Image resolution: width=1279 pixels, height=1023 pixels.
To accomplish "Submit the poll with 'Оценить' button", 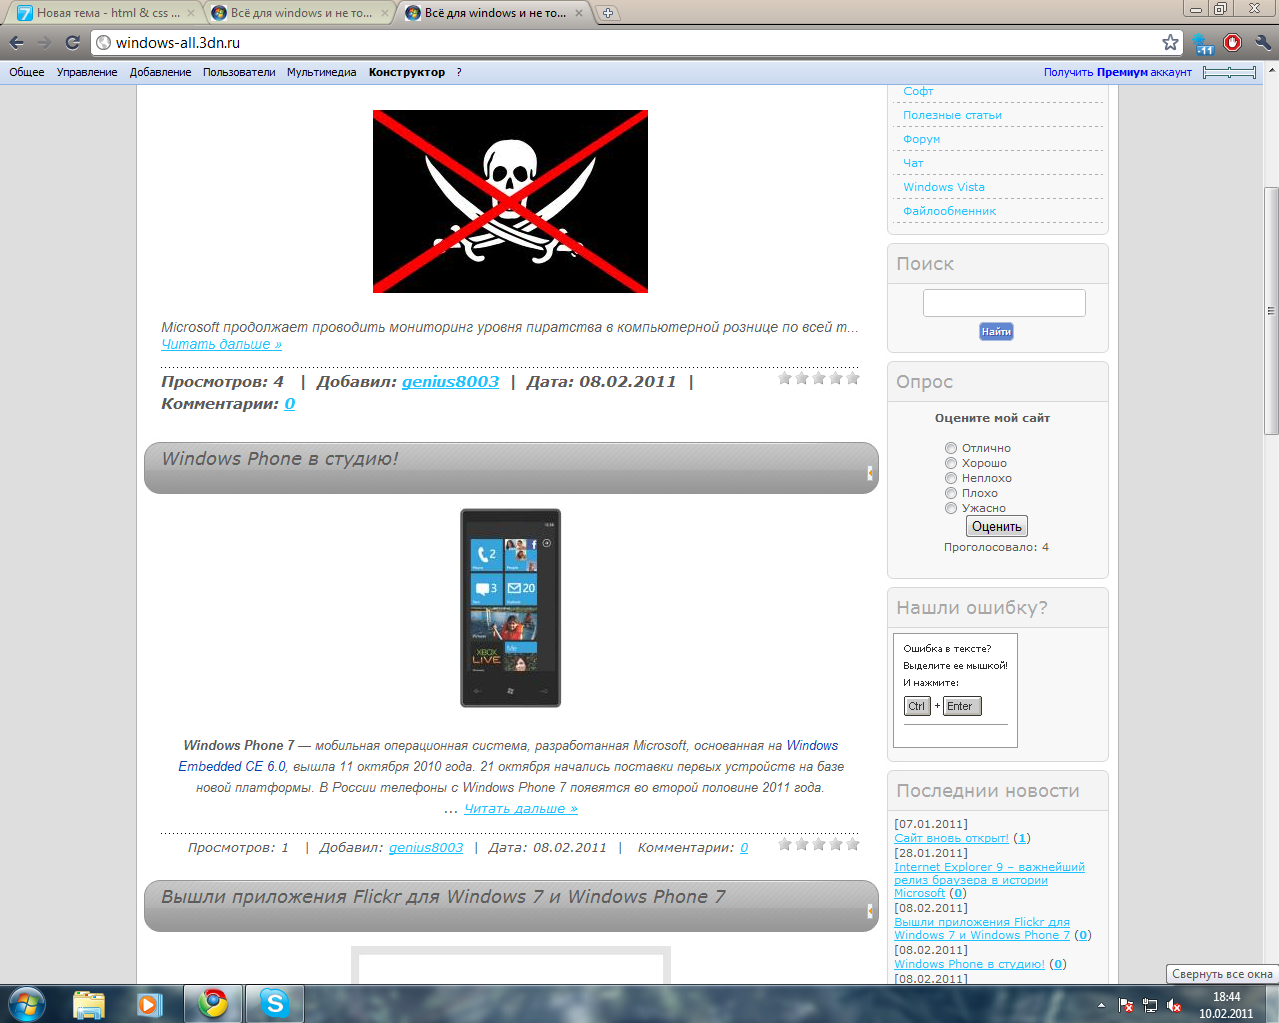I will (997, 527).
